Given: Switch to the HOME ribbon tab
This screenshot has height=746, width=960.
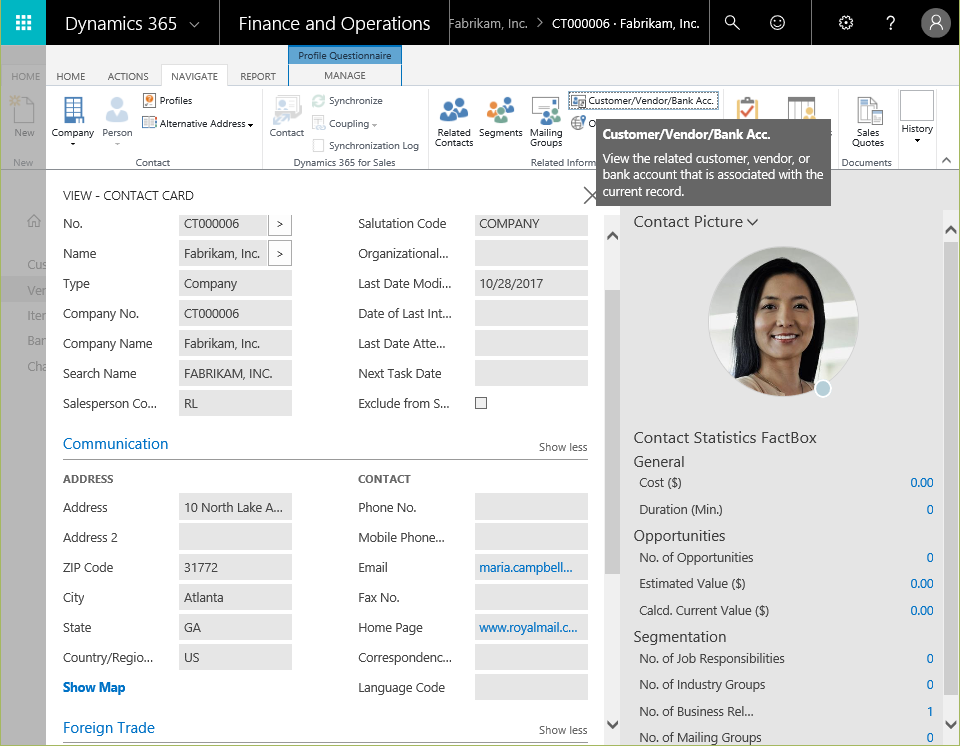Looking at the screenshot, I should pos(71,77).
